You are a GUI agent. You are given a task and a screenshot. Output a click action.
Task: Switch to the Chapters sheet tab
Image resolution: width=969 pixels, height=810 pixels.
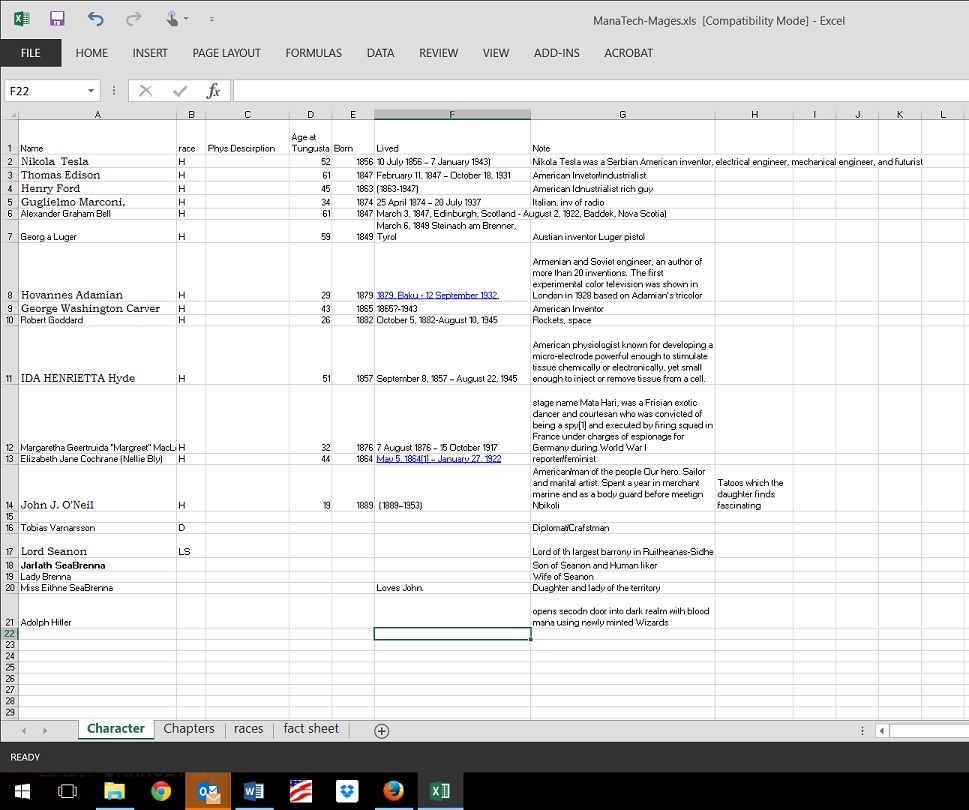tap(188, 729)
